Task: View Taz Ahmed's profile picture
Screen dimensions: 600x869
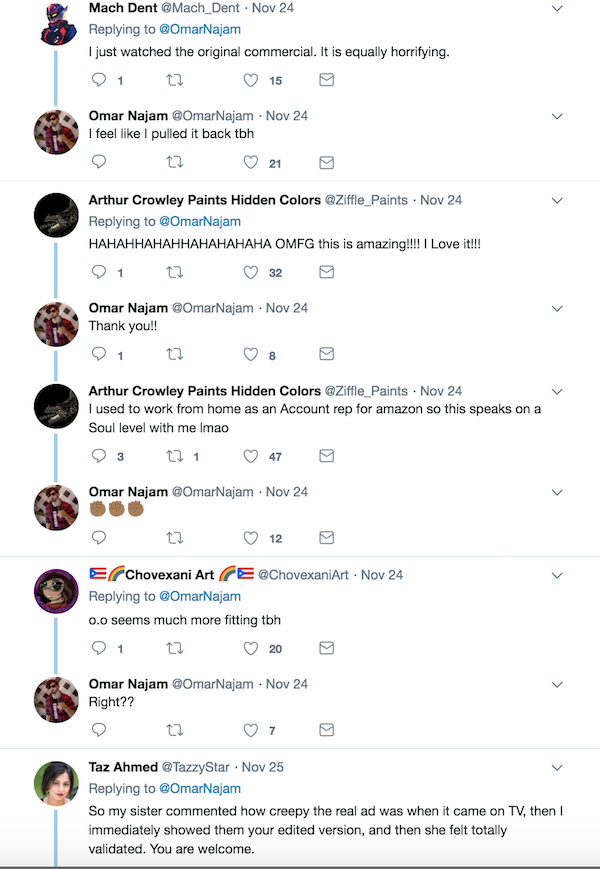Action: coord(57,784)
